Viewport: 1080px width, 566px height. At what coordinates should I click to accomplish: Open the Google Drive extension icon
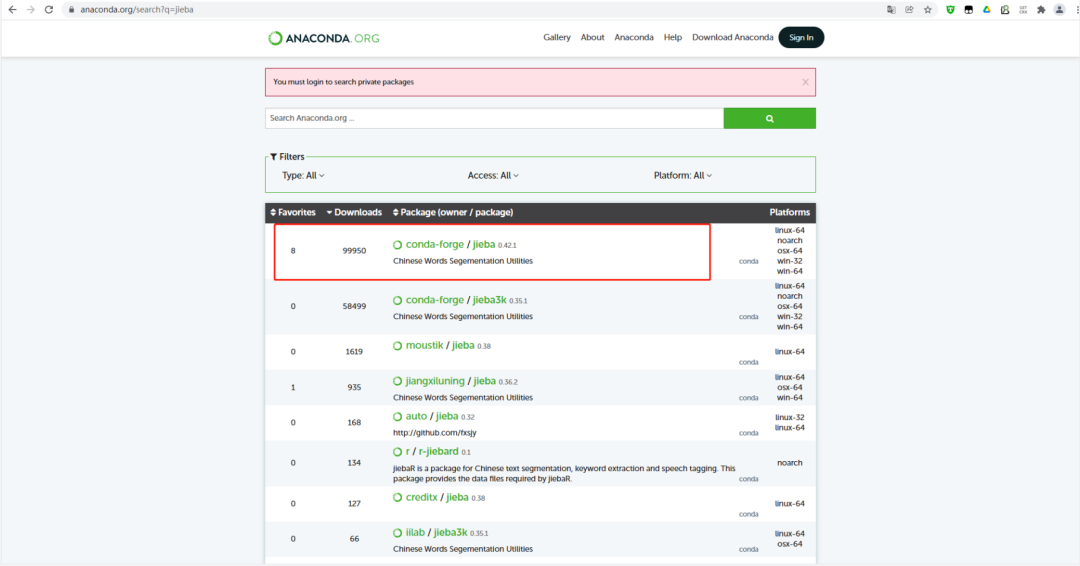click(x=986, y=9)
